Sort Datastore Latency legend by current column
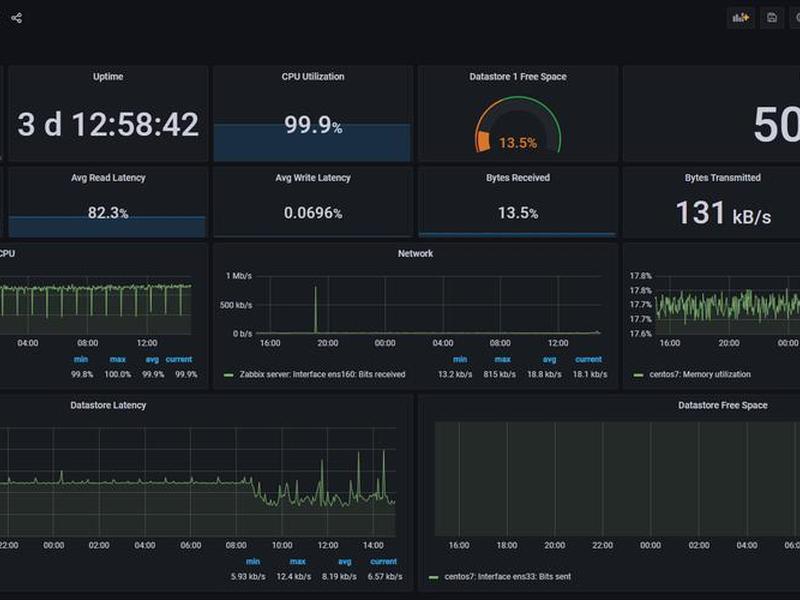Screen dimensions: 800x600 coord(384,561)
